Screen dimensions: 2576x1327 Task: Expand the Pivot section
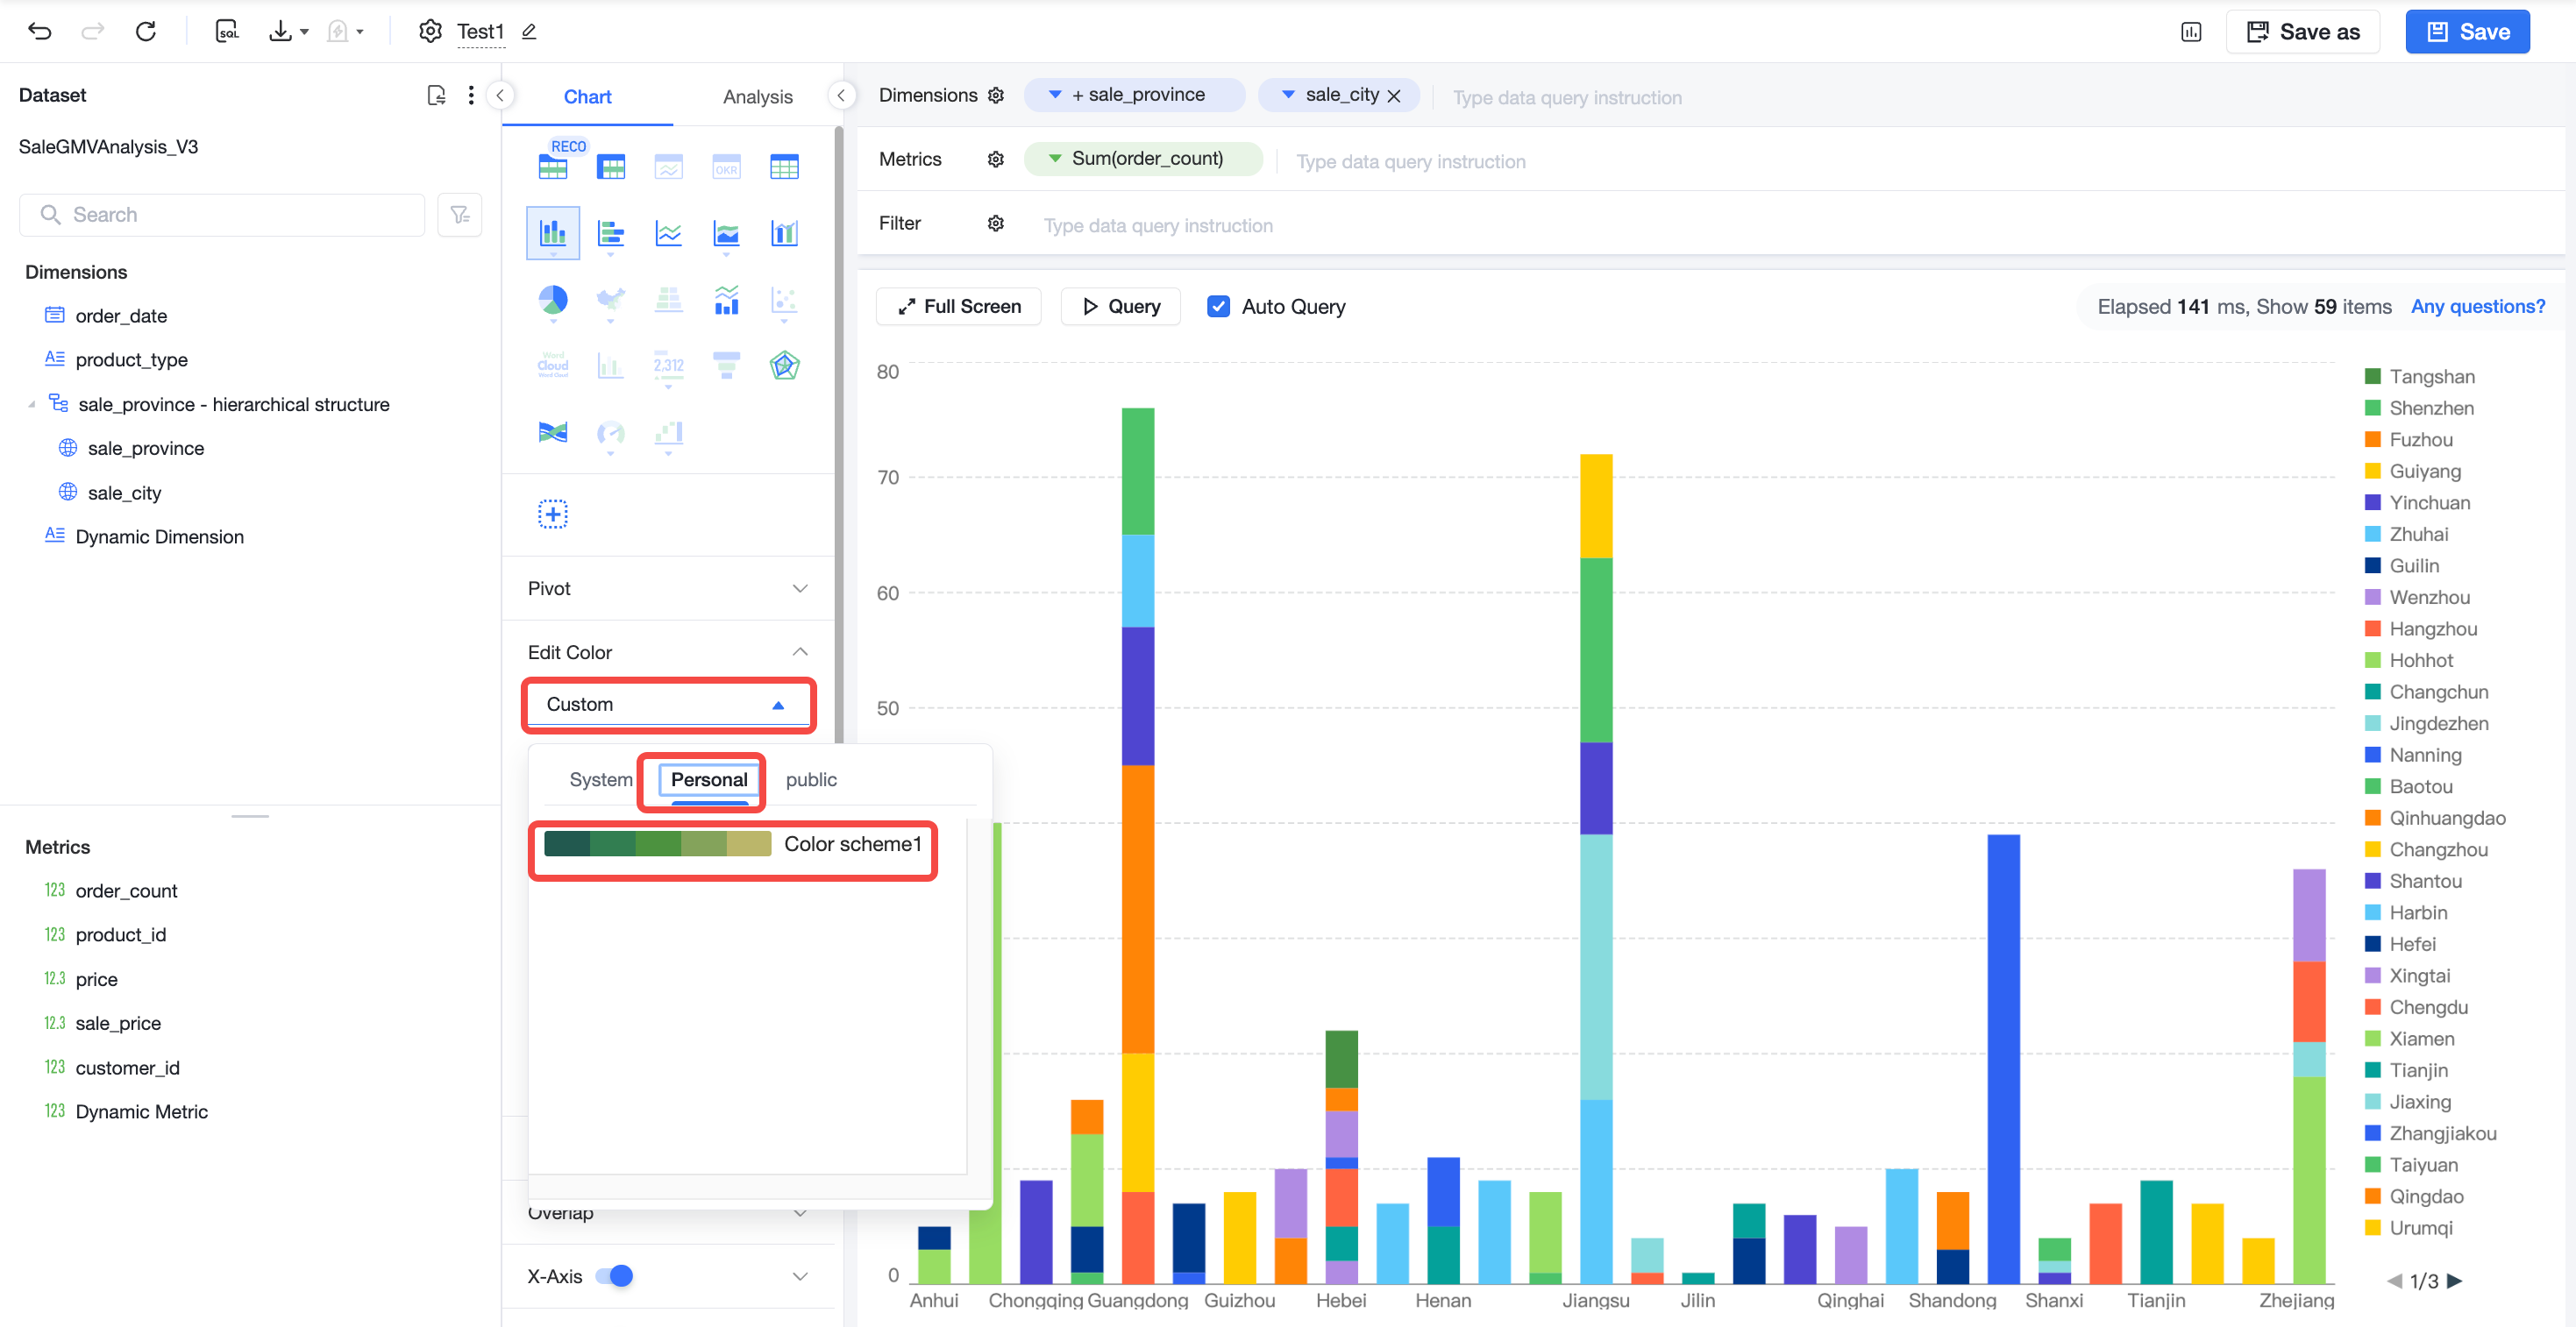pos(668,588)
